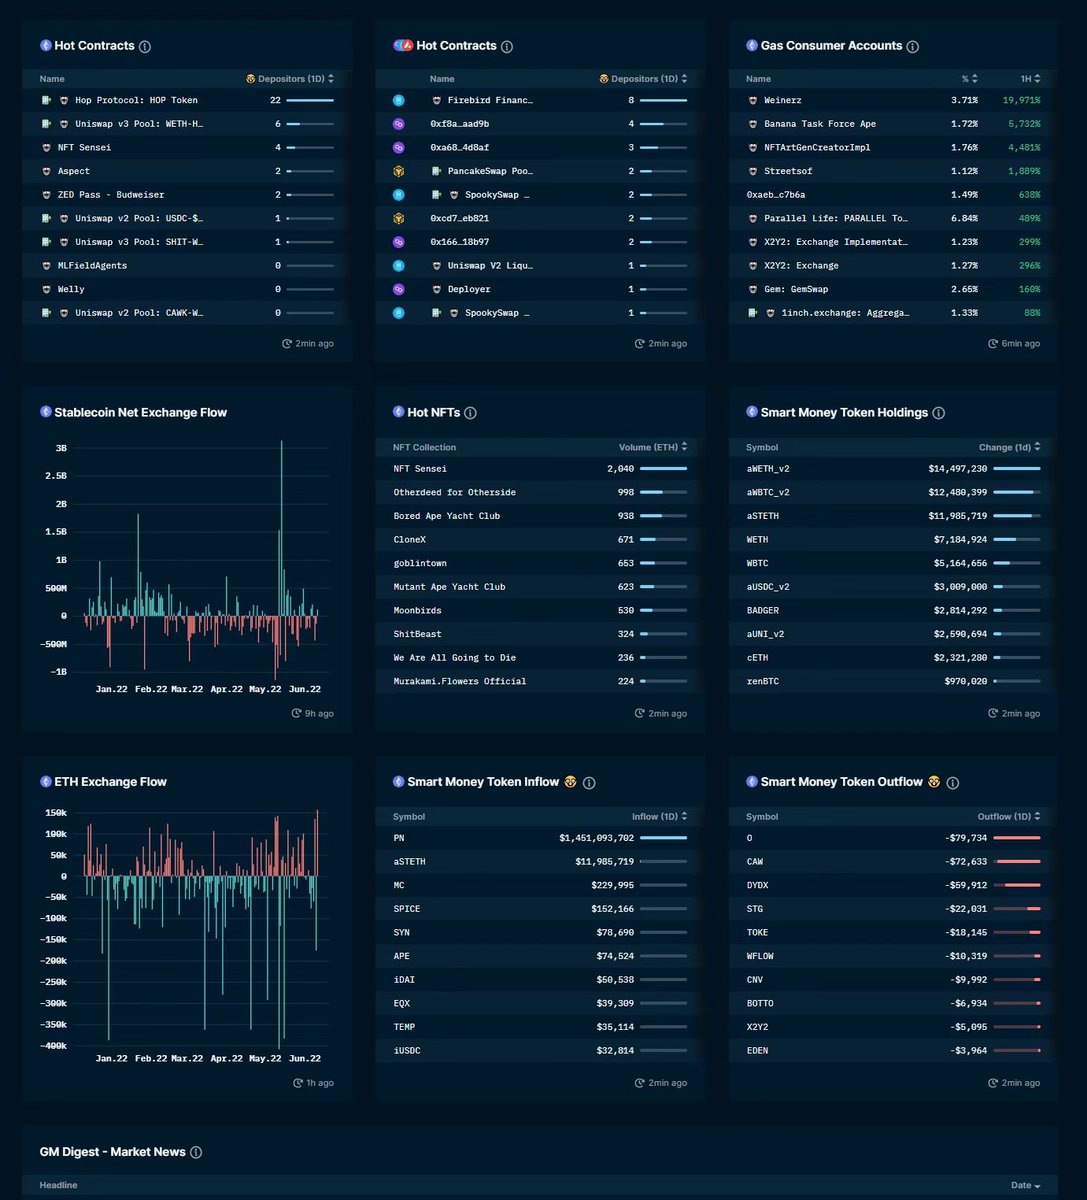The height and width of the screenshot is (1200, 1087).
Task: Click chain icon on the Firebird Financ… row
Action: [398, 100]
